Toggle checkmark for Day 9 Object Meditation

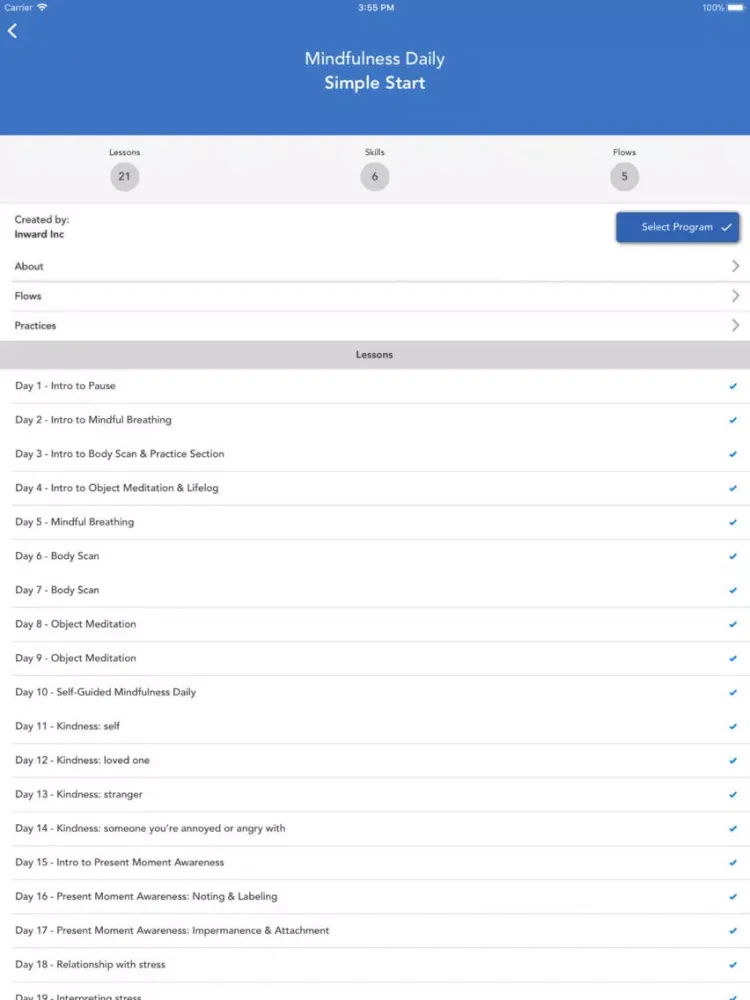(x=733, y=658)
